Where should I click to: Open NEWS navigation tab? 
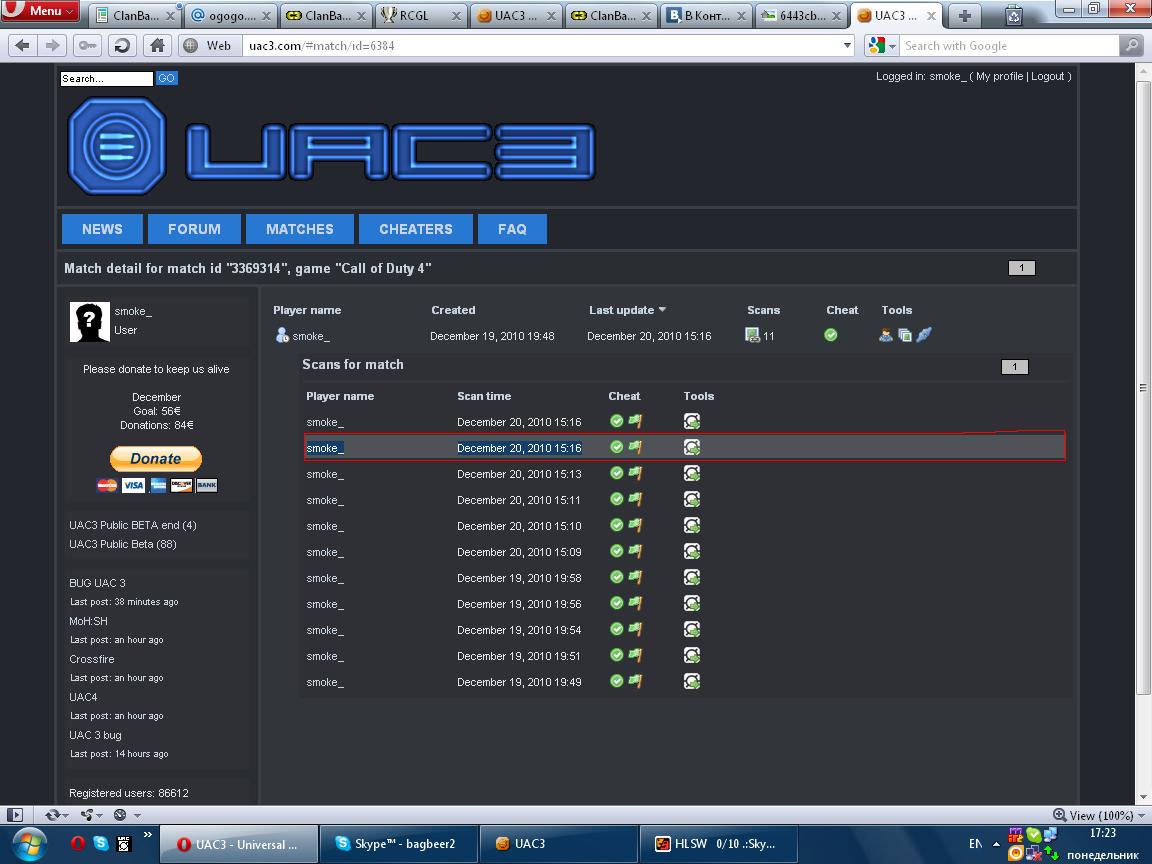[x=102, y=229]
